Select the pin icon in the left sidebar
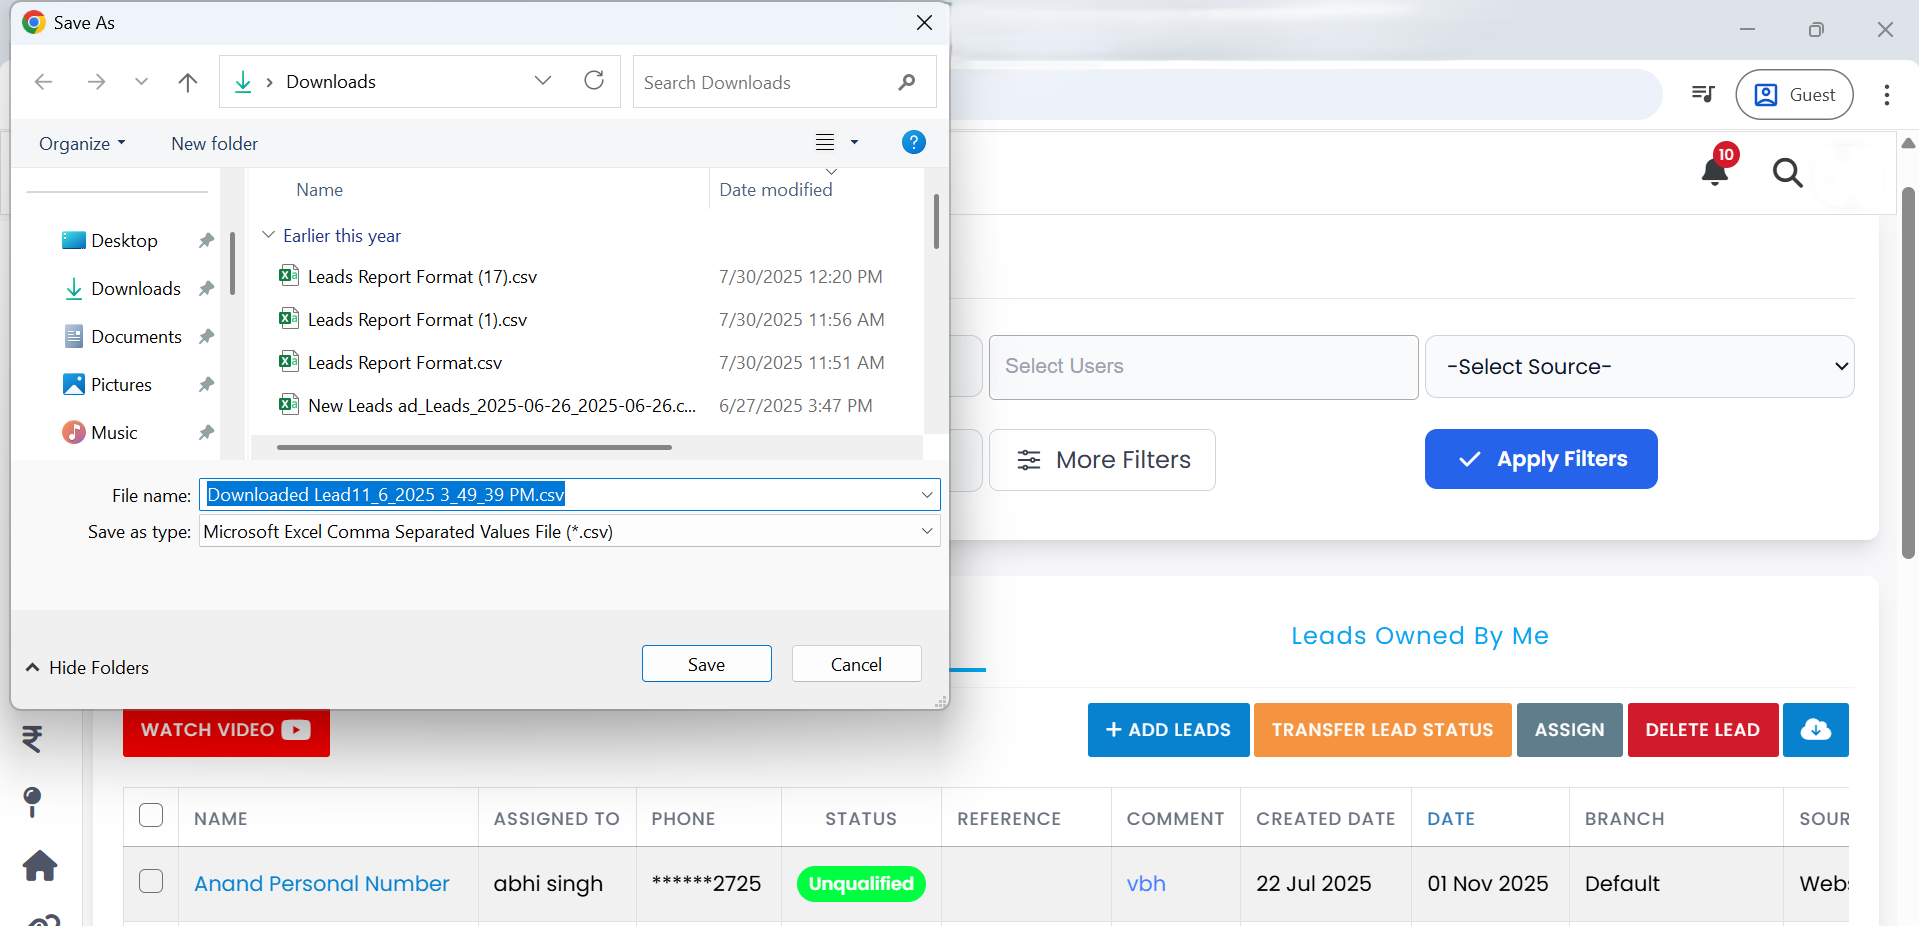The image size is (1919, 926). click(x=31, y=803)
